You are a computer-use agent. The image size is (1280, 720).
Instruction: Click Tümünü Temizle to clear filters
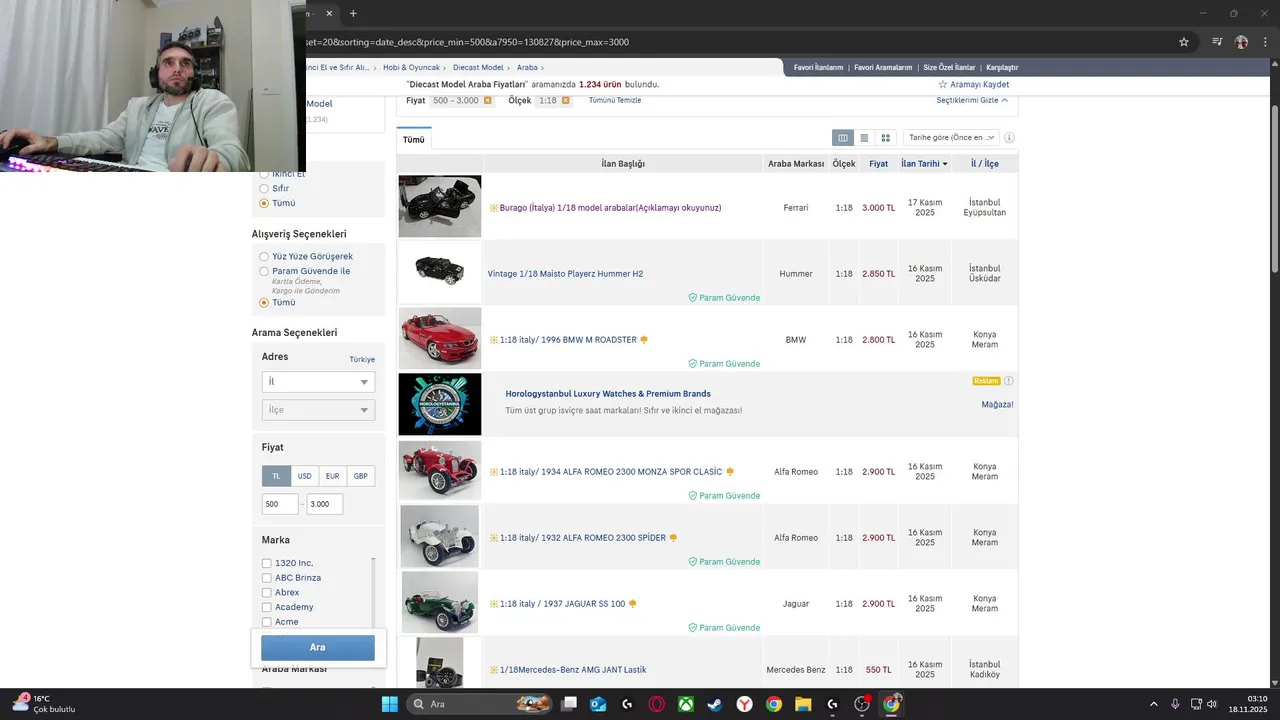pos(615,100)
